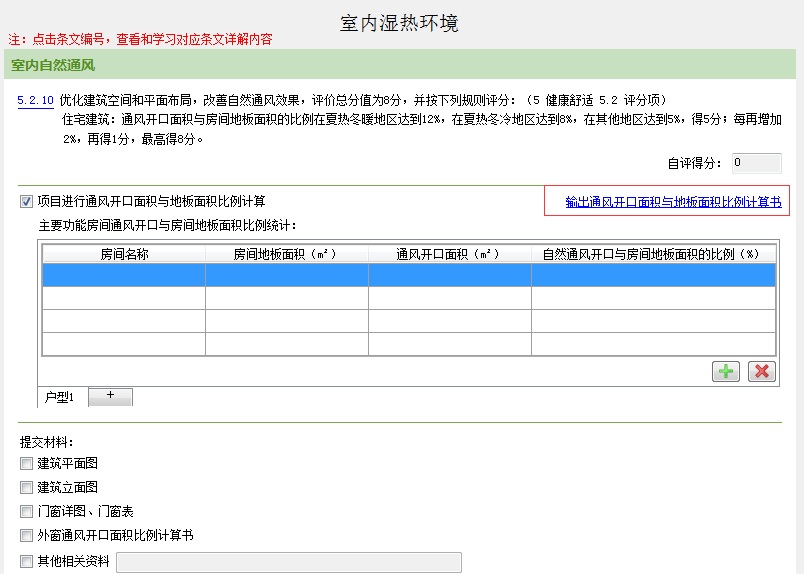Click the 自评得分 score field
Screen dimensions: 804x574
pos(755,163)
